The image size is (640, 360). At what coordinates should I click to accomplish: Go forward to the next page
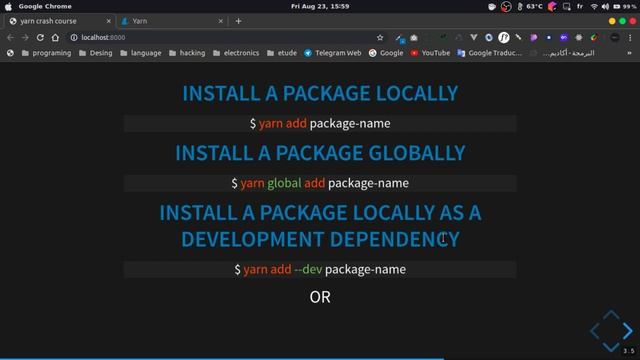click(25, 38)
